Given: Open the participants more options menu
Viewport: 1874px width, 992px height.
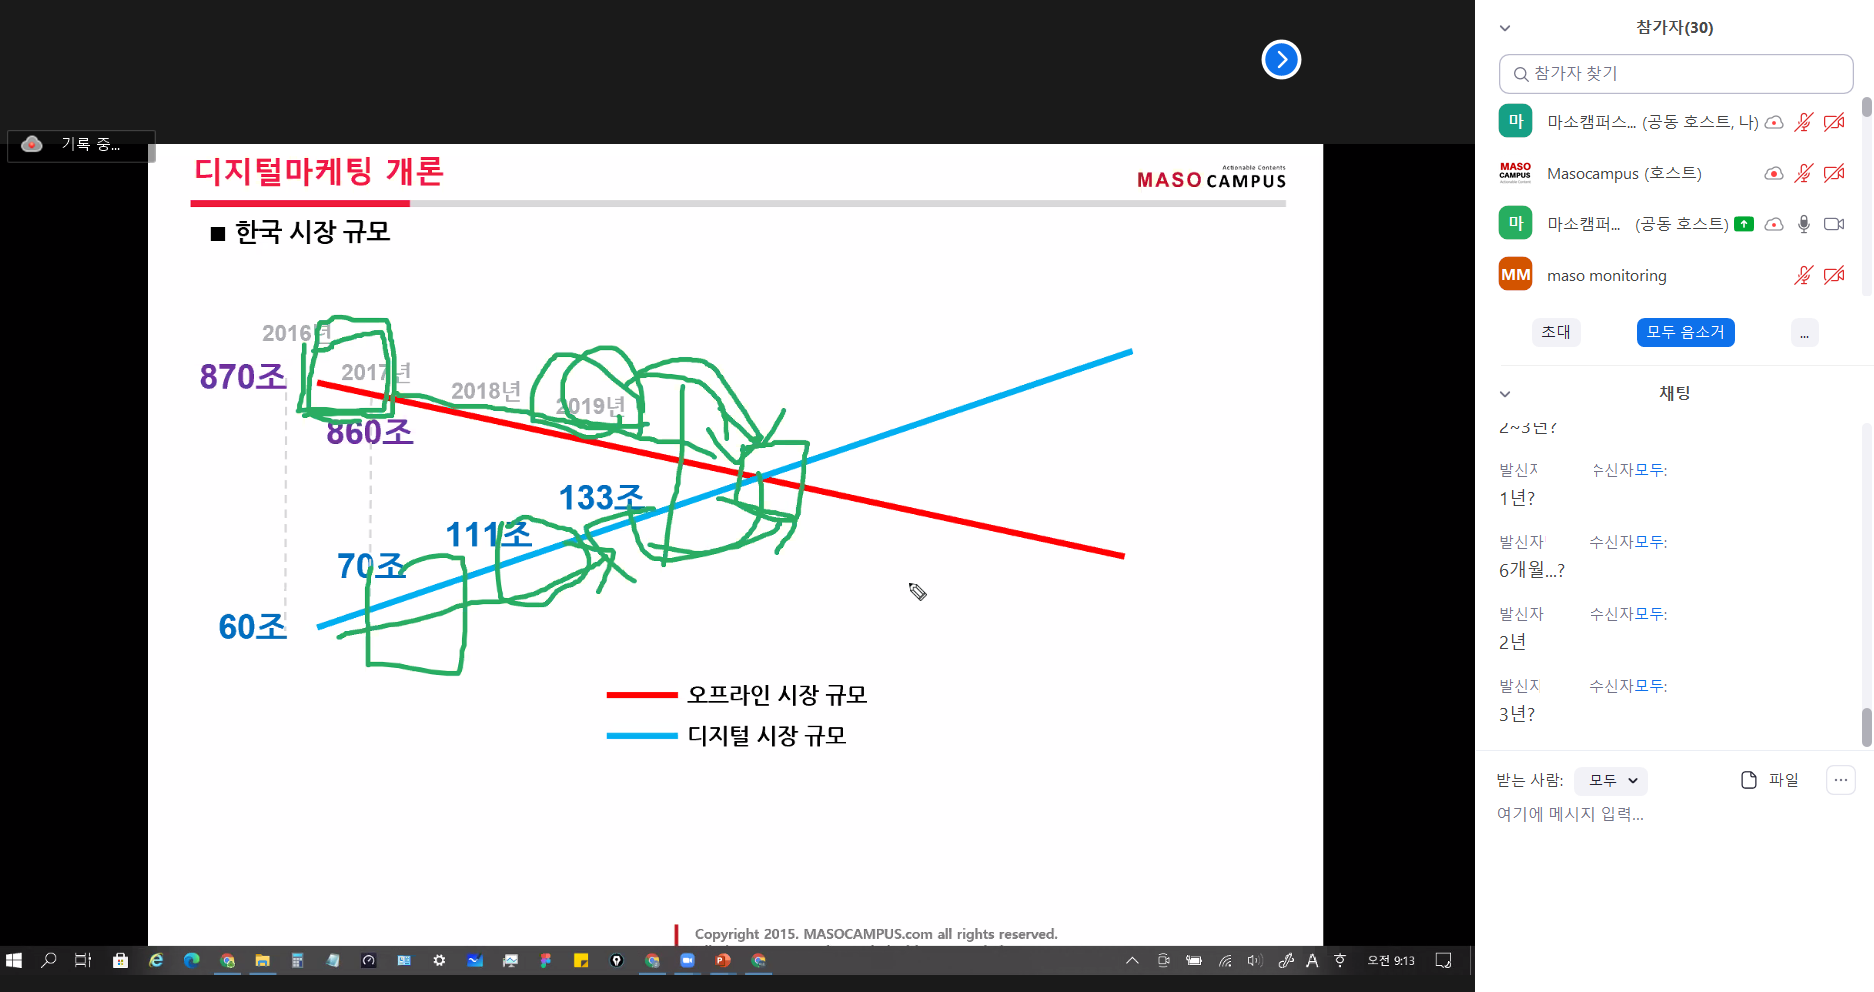Looking at the screenshot, I should [x=1804, y=333].
